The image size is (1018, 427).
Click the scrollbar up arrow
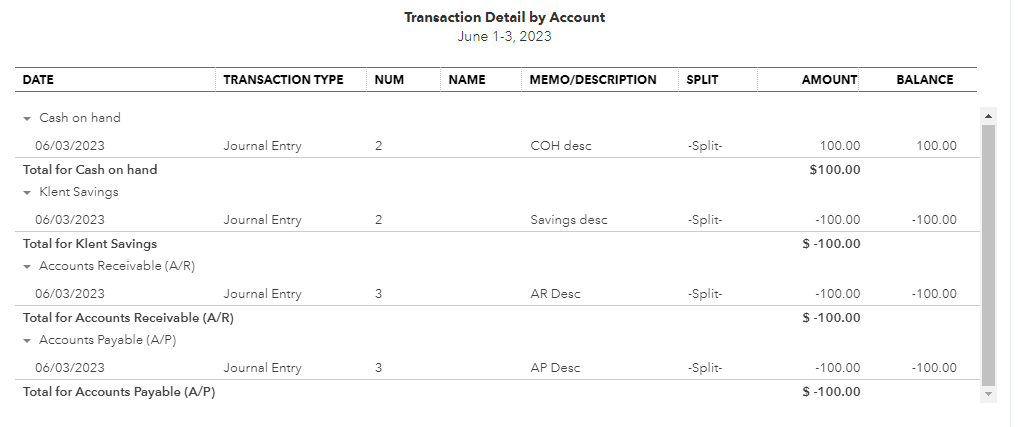[x=988, y=116]
